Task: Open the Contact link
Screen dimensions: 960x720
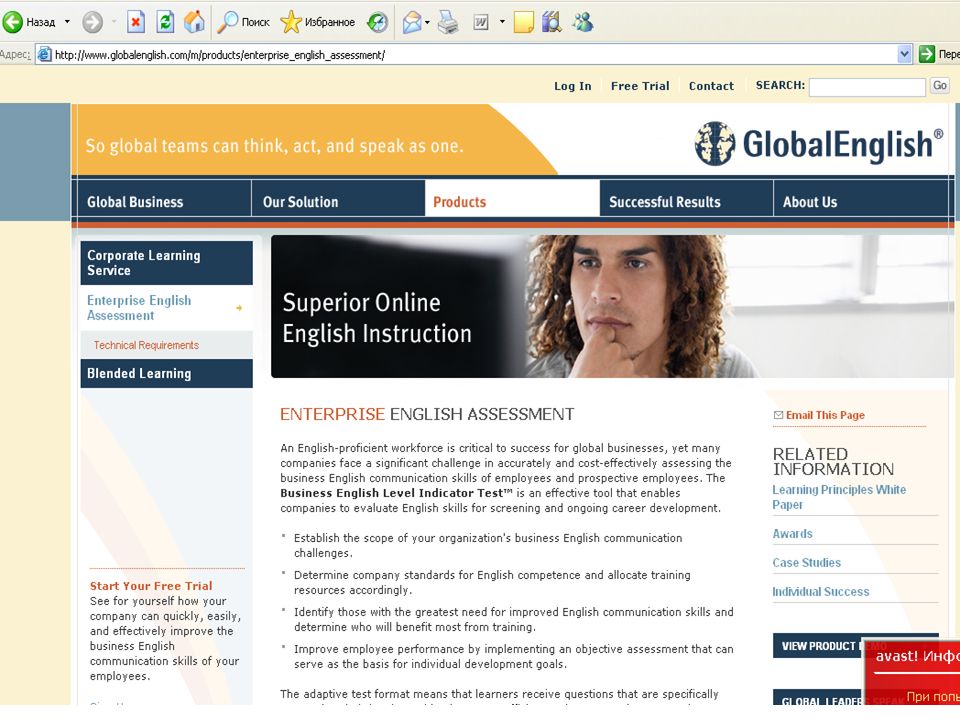Action: click(711, 86)
